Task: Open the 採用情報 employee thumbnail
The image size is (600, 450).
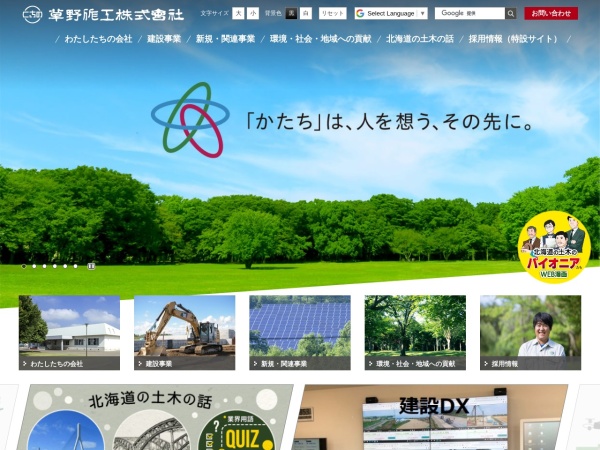Action: 530,333
